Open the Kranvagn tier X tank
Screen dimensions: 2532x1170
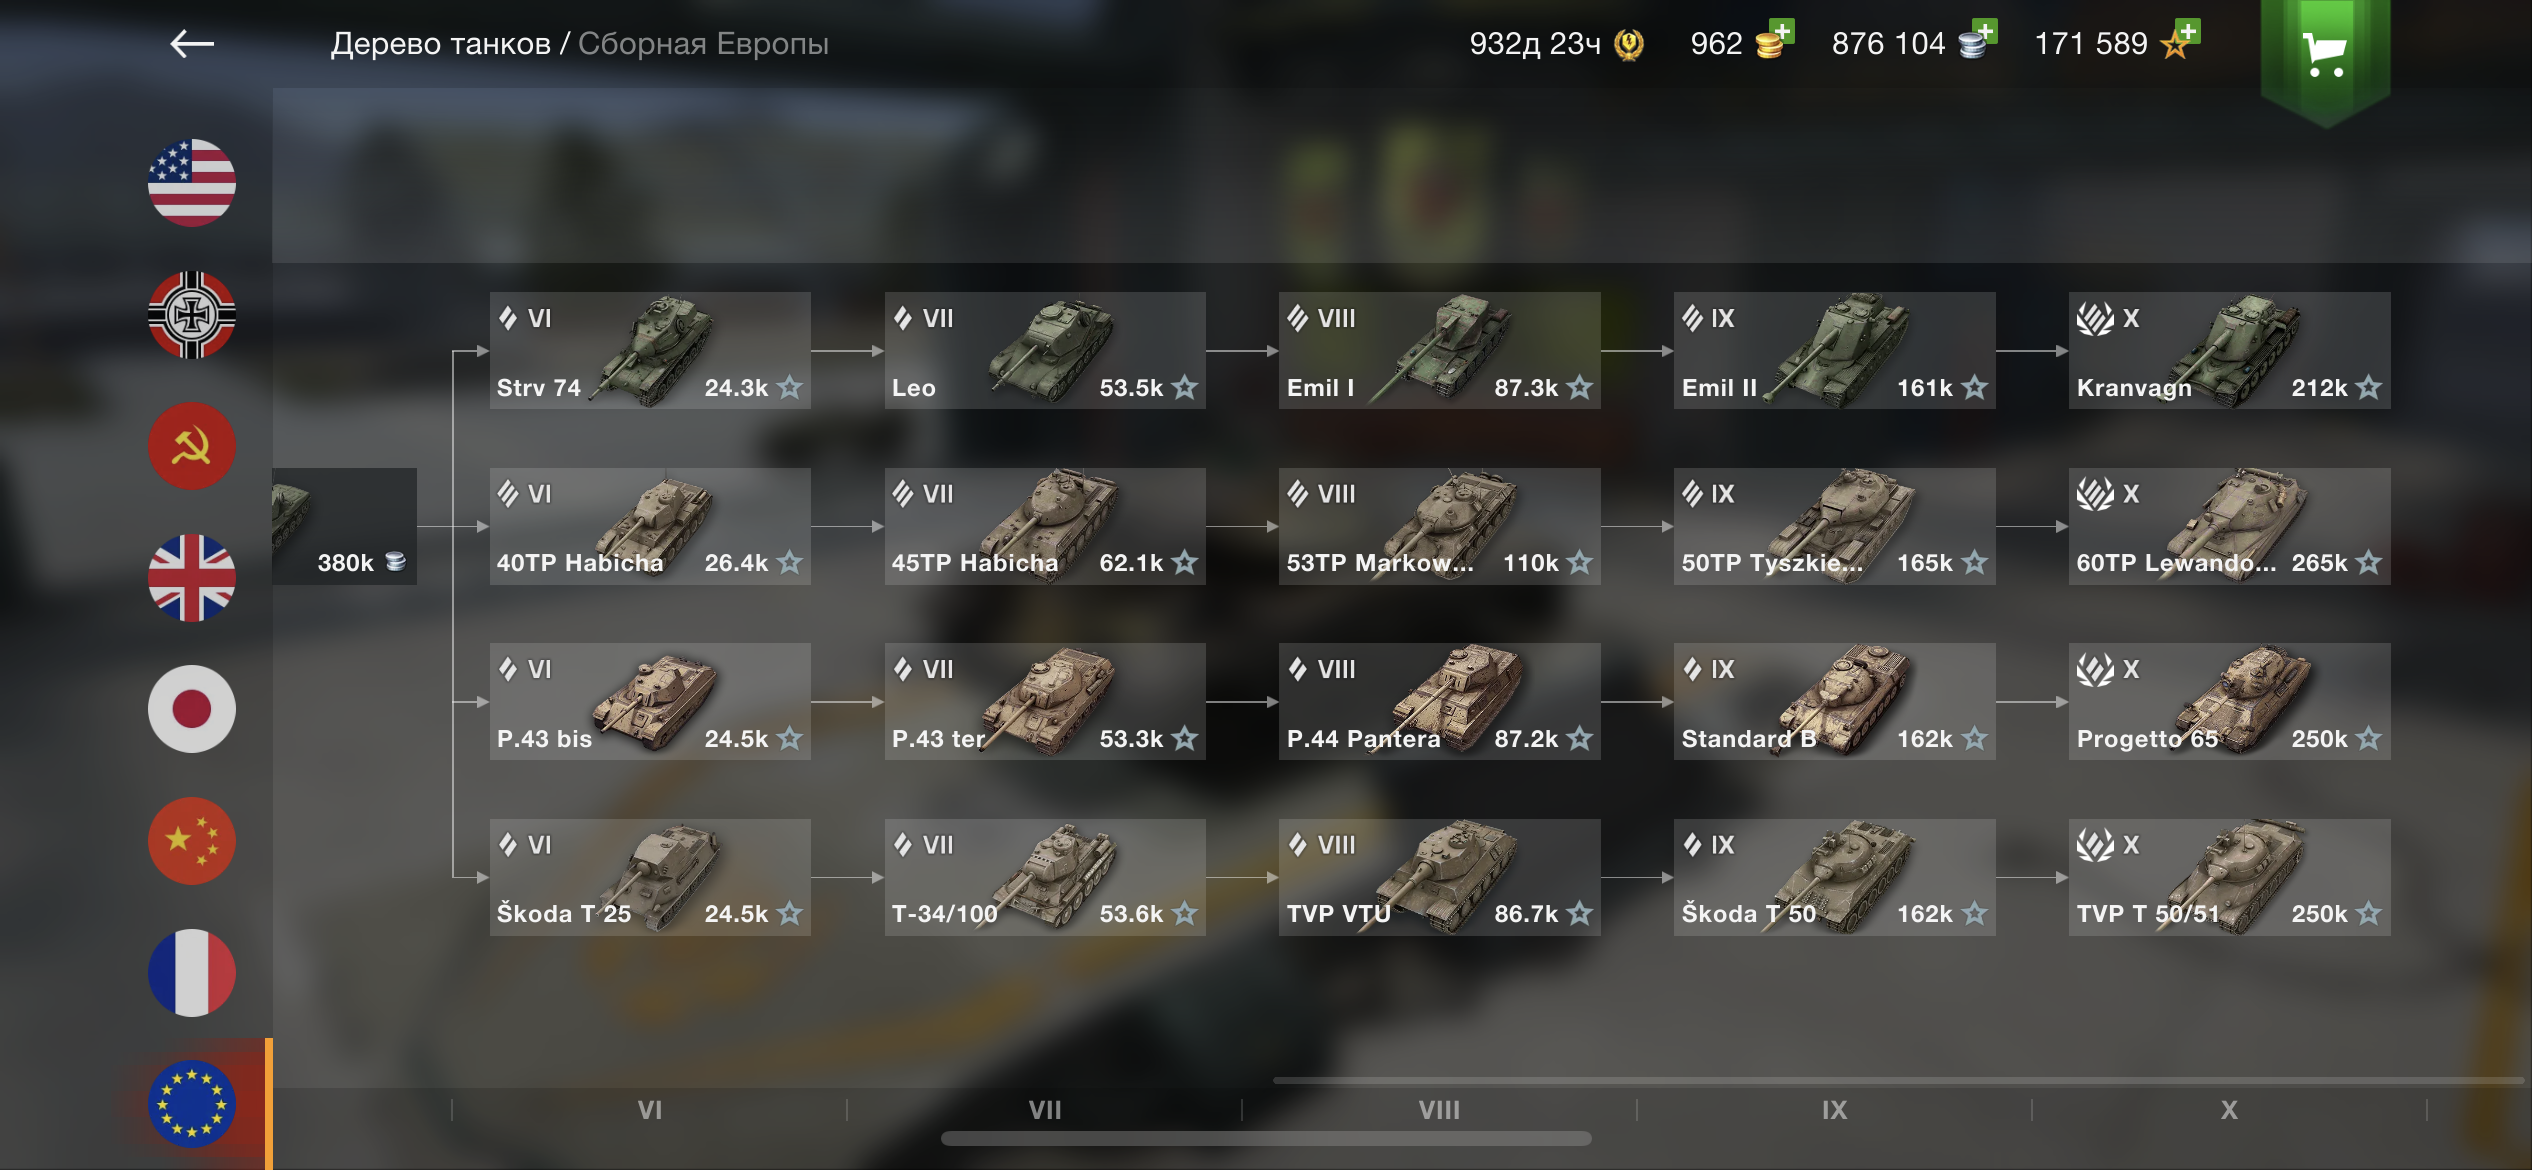tap(2229, 350)
